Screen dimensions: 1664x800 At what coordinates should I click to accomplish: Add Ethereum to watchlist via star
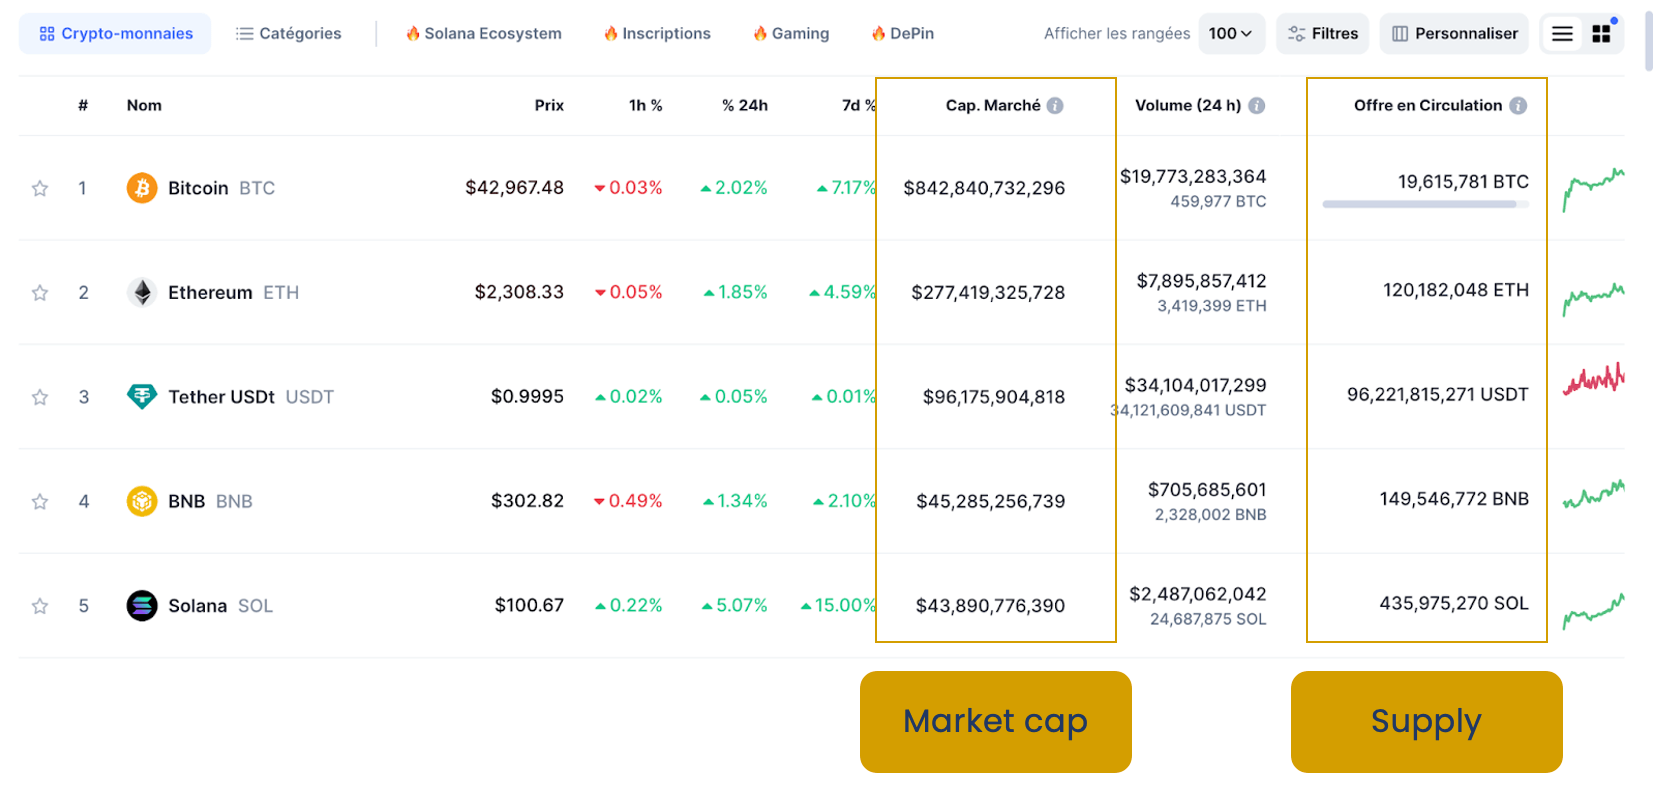click(39, 292)
